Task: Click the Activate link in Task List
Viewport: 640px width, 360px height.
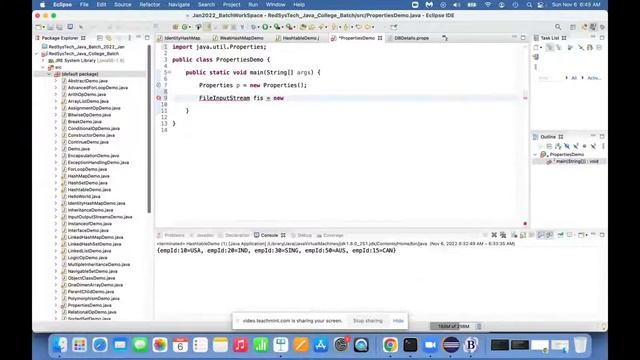Action: [594, 78]
